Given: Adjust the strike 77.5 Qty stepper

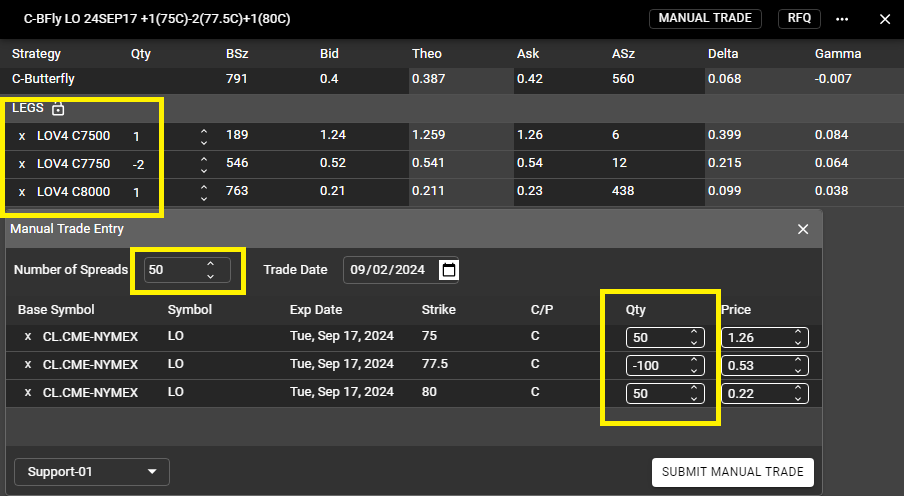Looking at the screenshot, I should [x=694, y=365].
